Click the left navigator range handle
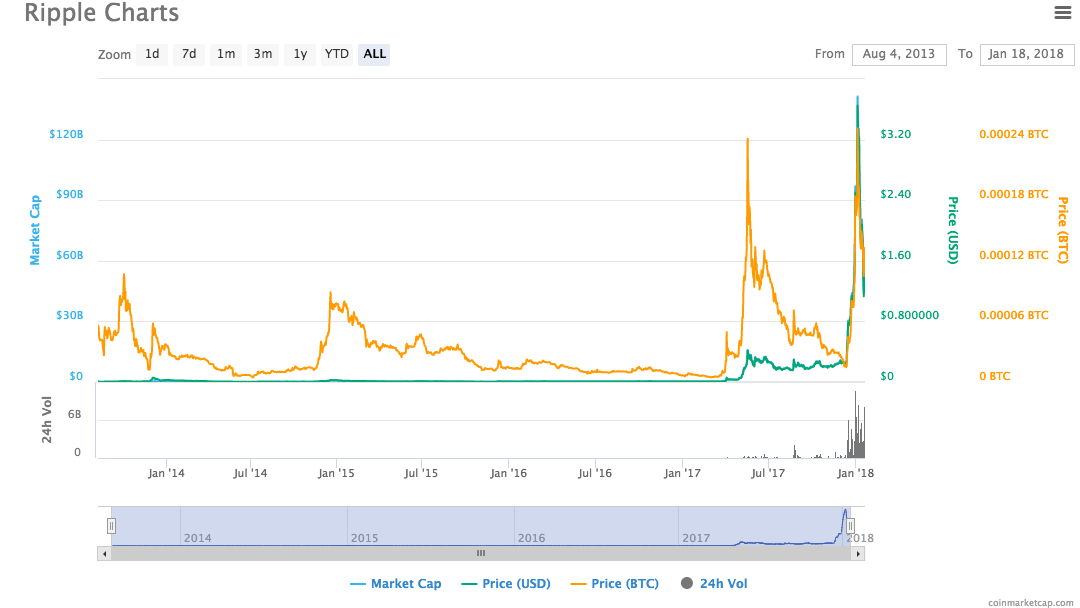The width and height of the screenshot is (1080, 608). 111,526
